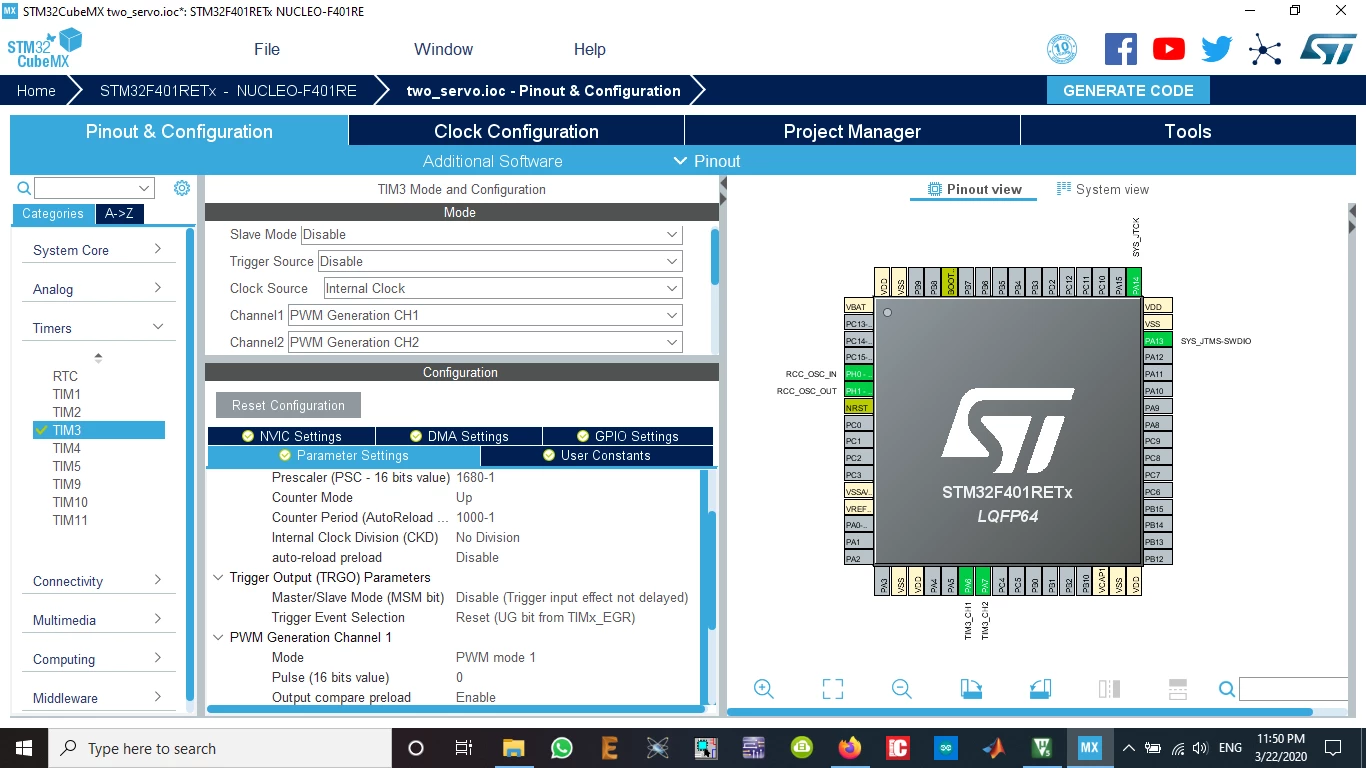This screenshot has width=1366, height=768.
Task: Open the categories settings gear icon
Action: 181,188
